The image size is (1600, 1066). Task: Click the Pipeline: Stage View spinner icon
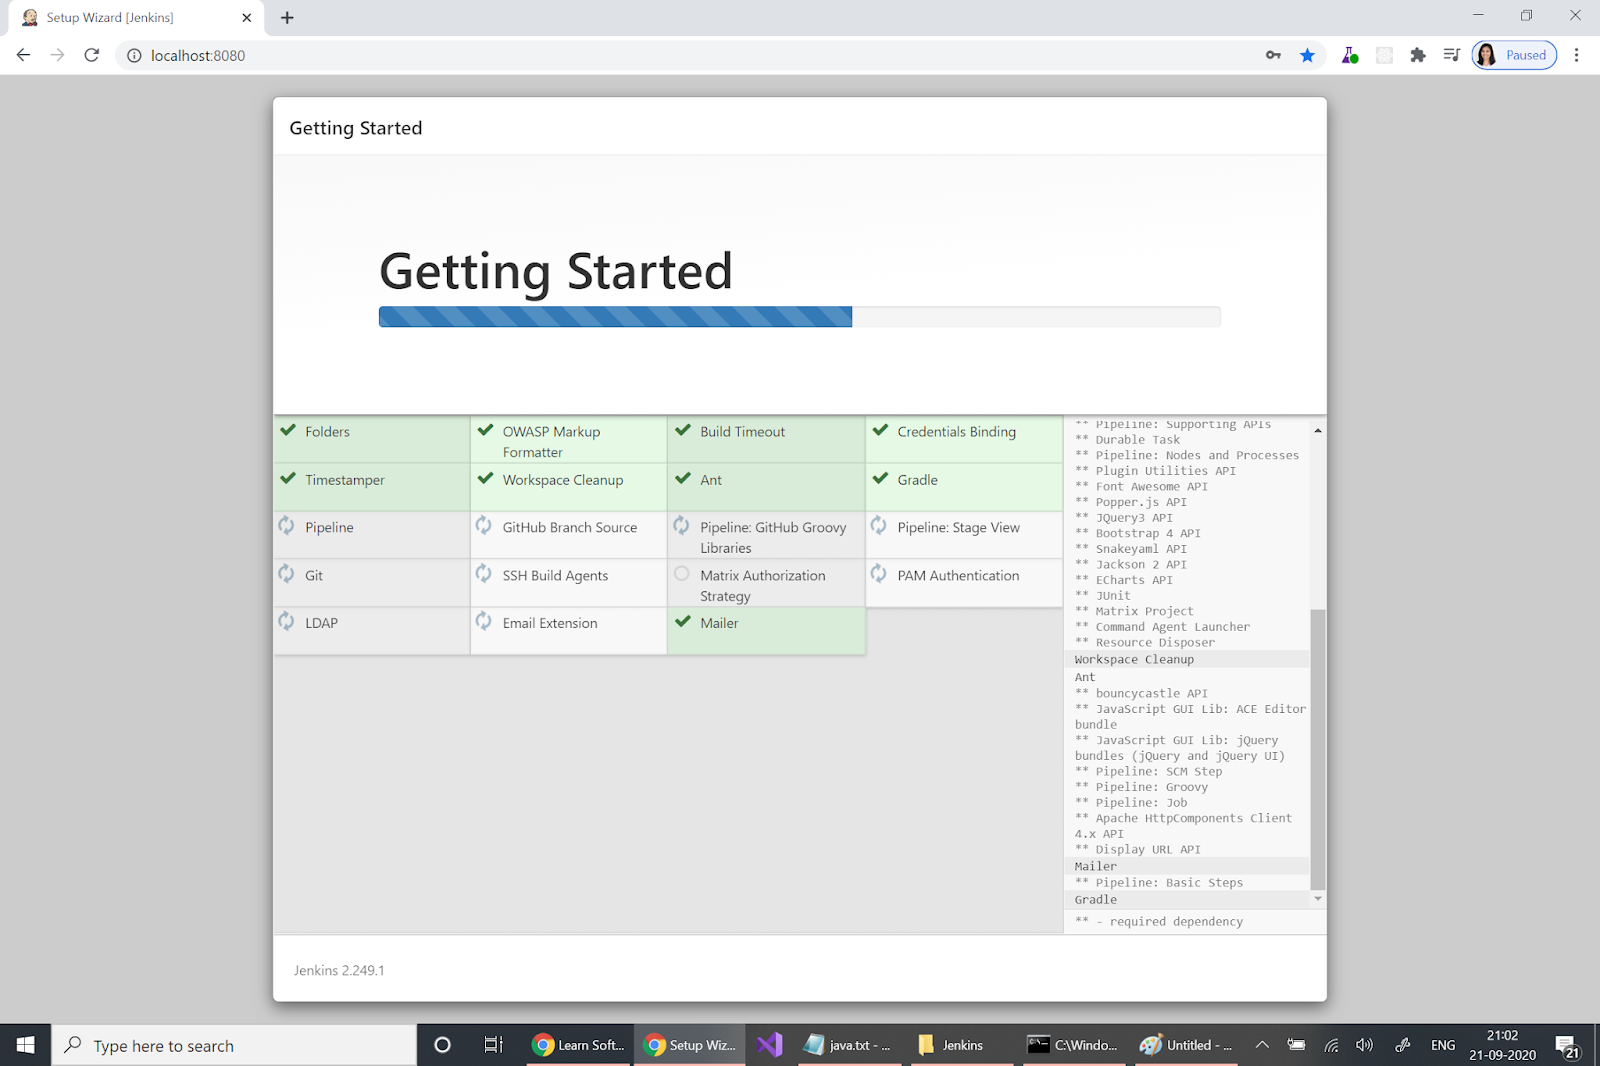click(x=878, y=525)
